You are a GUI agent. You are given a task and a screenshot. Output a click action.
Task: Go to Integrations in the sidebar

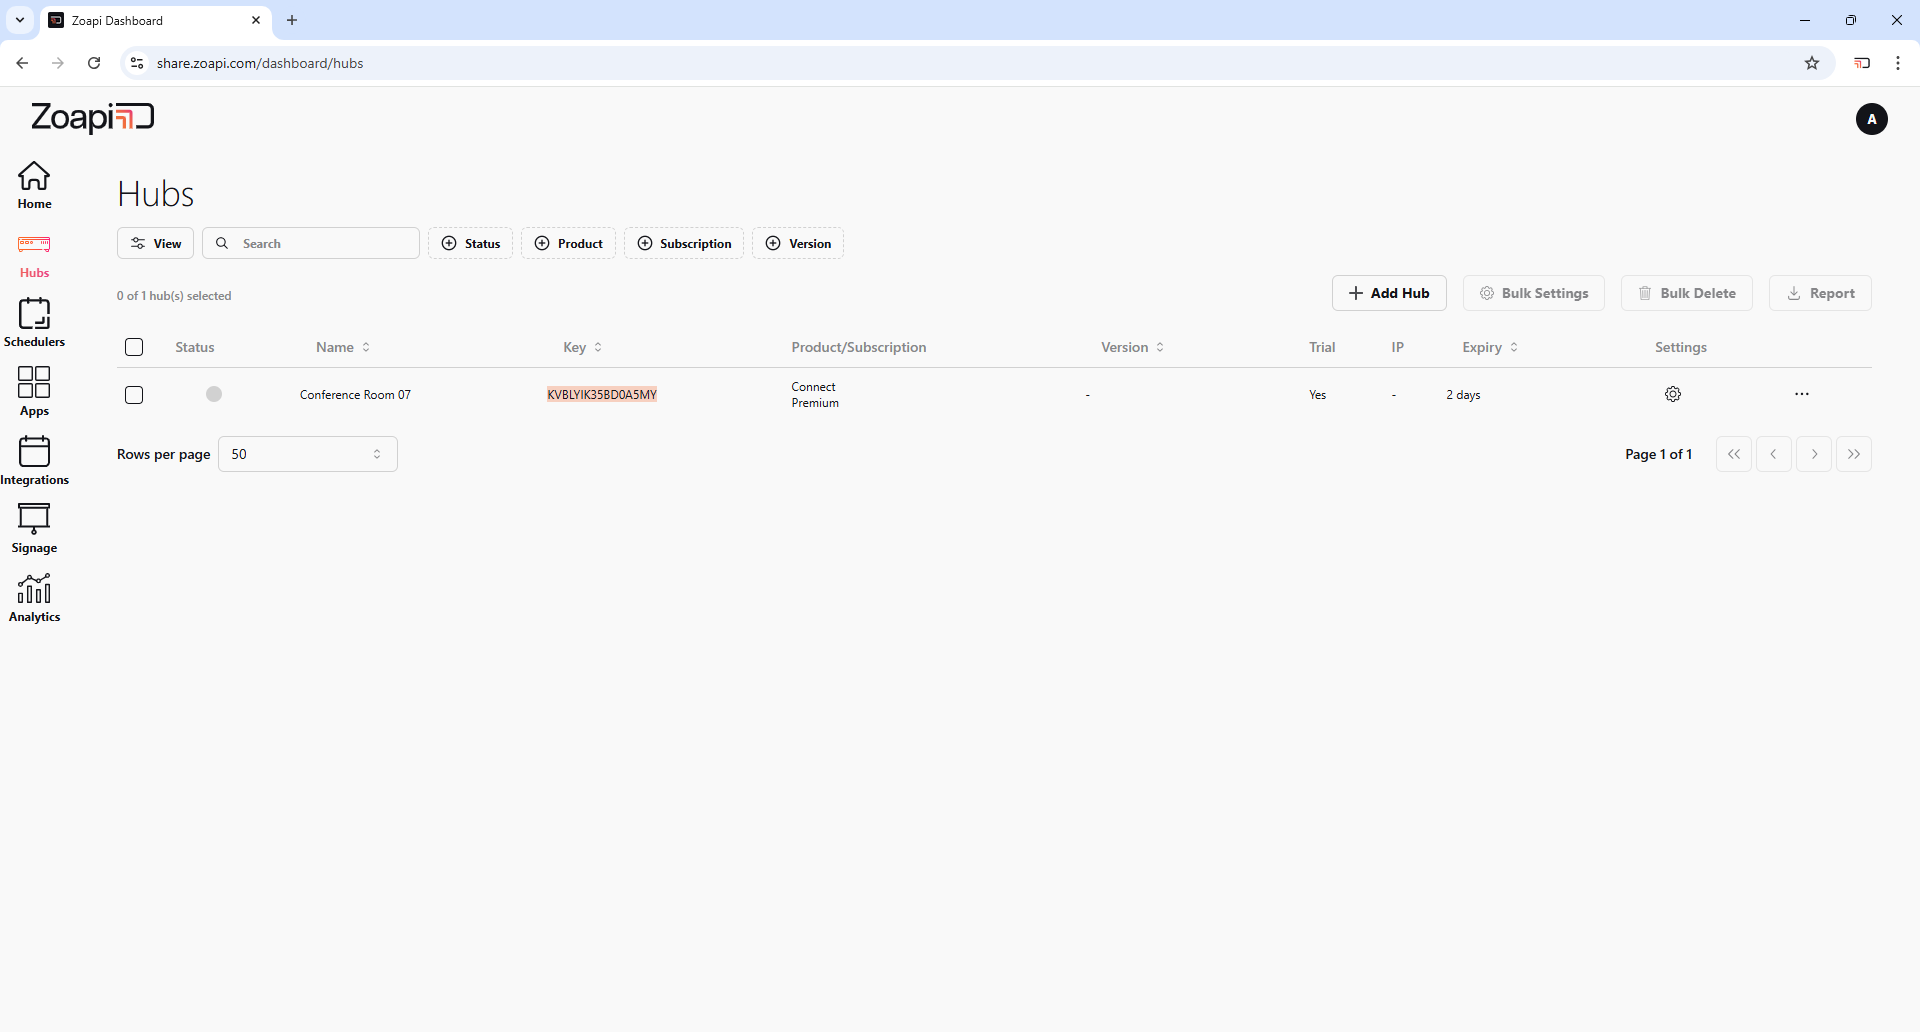pyautogui.click(x=34, y=461)
